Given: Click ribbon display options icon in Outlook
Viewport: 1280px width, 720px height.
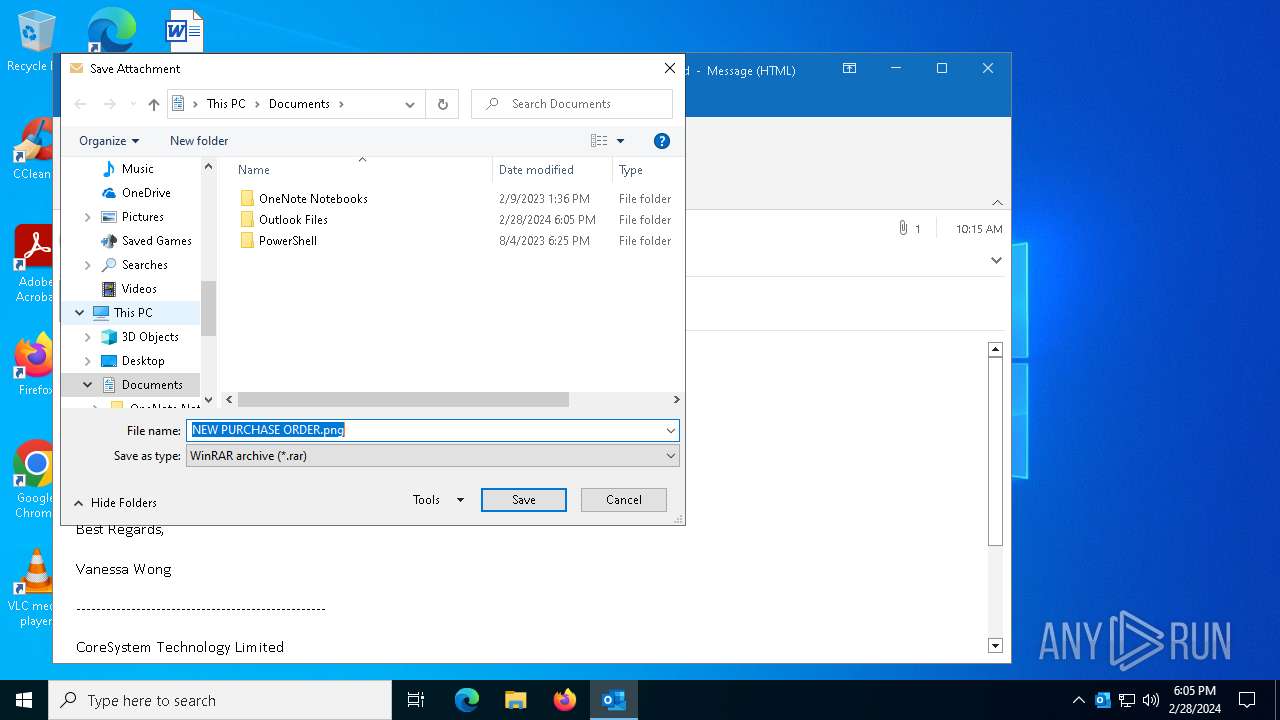Looking at the screenshot, I should [849, 69].
